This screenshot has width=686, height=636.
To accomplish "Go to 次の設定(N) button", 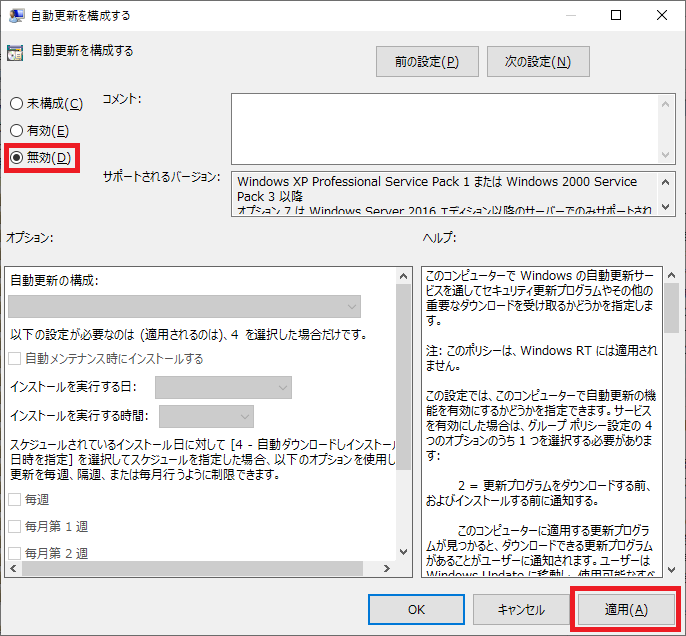I will pyautogui.click(x=538, y=62).
